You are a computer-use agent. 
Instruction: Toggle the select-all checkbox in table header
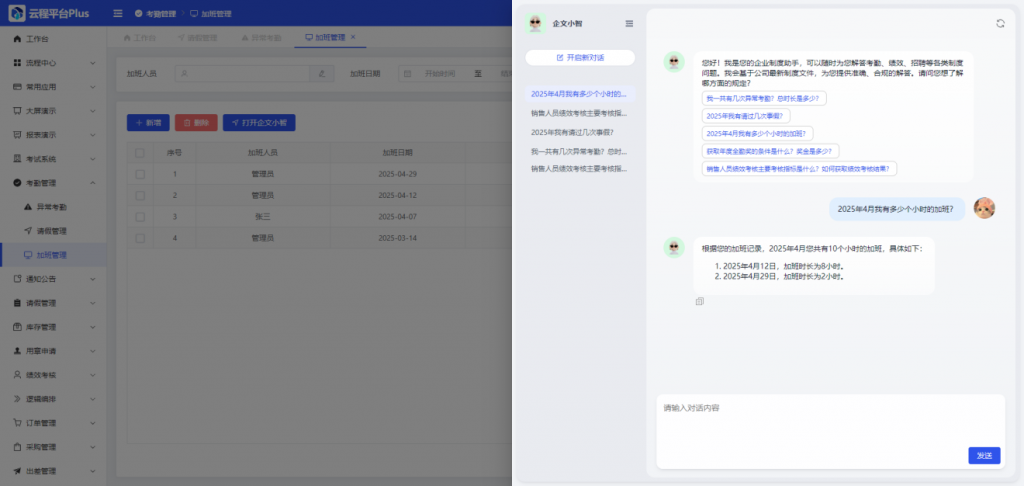click(139, 153)
